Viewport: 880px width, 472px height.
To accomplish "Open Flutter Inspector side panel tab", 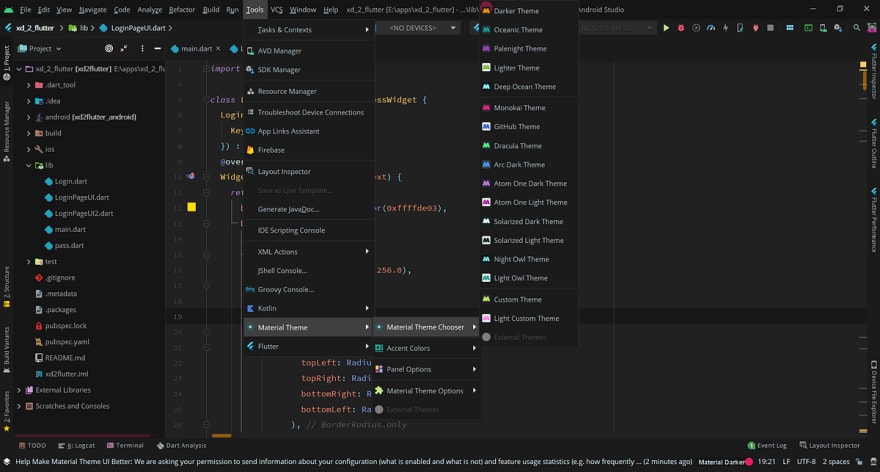I will pyautogui.click(x=874, y=72).
